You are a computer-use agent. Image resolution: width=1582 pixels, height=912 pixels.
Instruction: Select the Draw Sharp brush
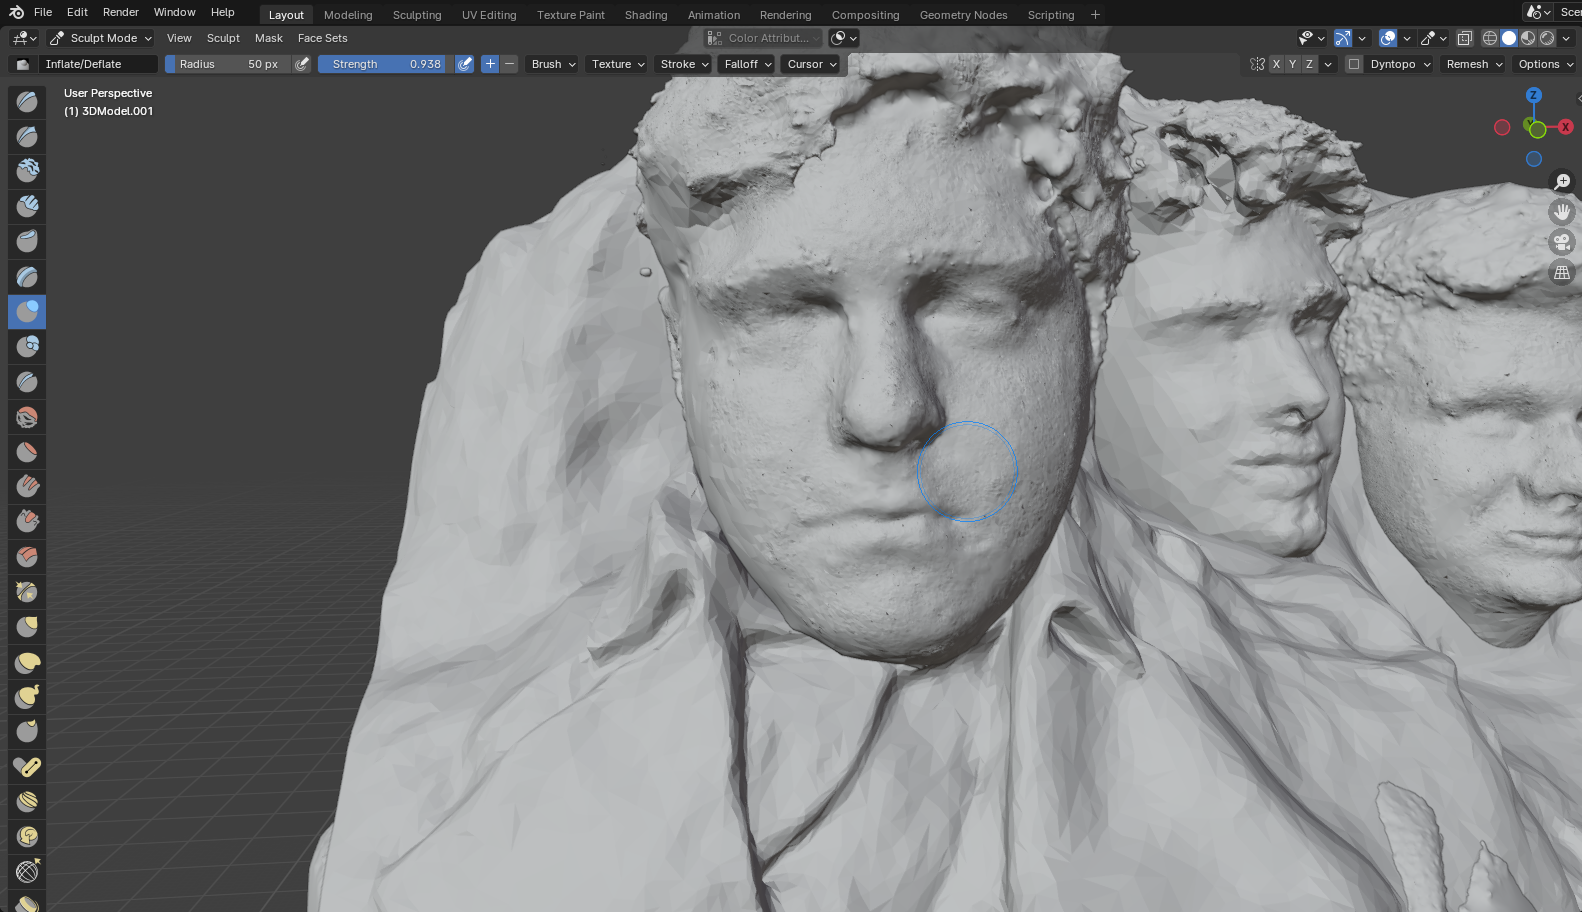[27, 137]
